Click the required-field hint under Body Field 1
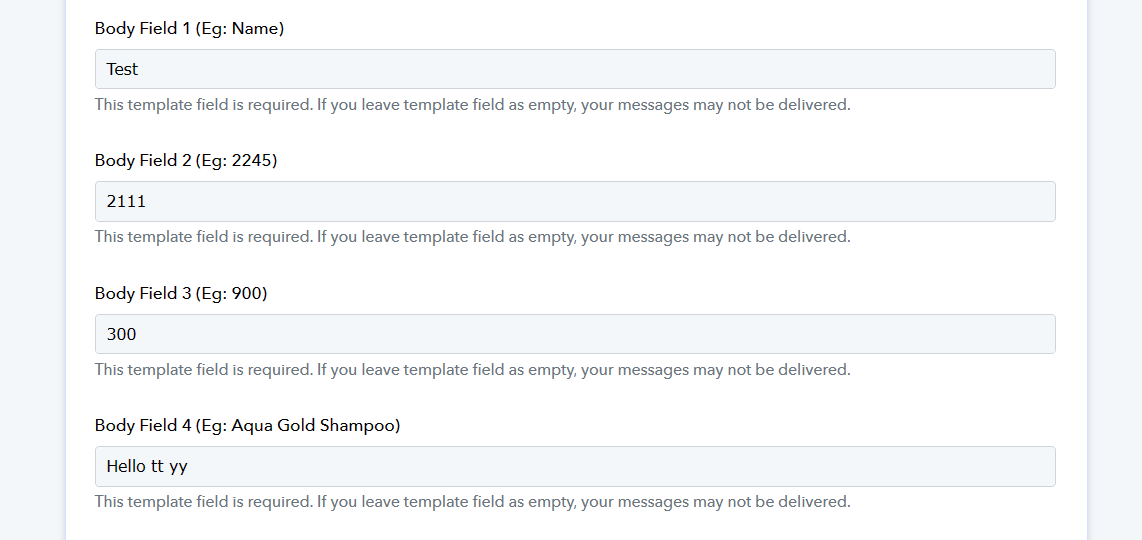Image resolution: width=1142 pixels, height=540 pixels. (473, 105)
